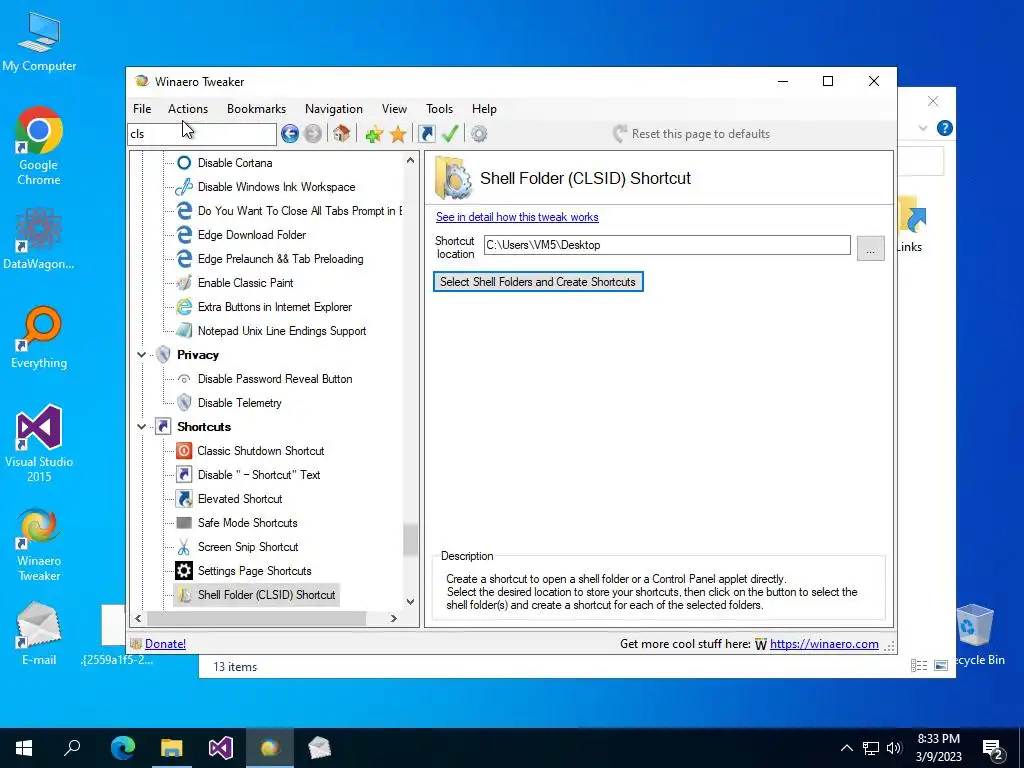Screen dimensions: 1024x768
Task: Open taskbar search magnifier
Action: click(x=72, y=747)
